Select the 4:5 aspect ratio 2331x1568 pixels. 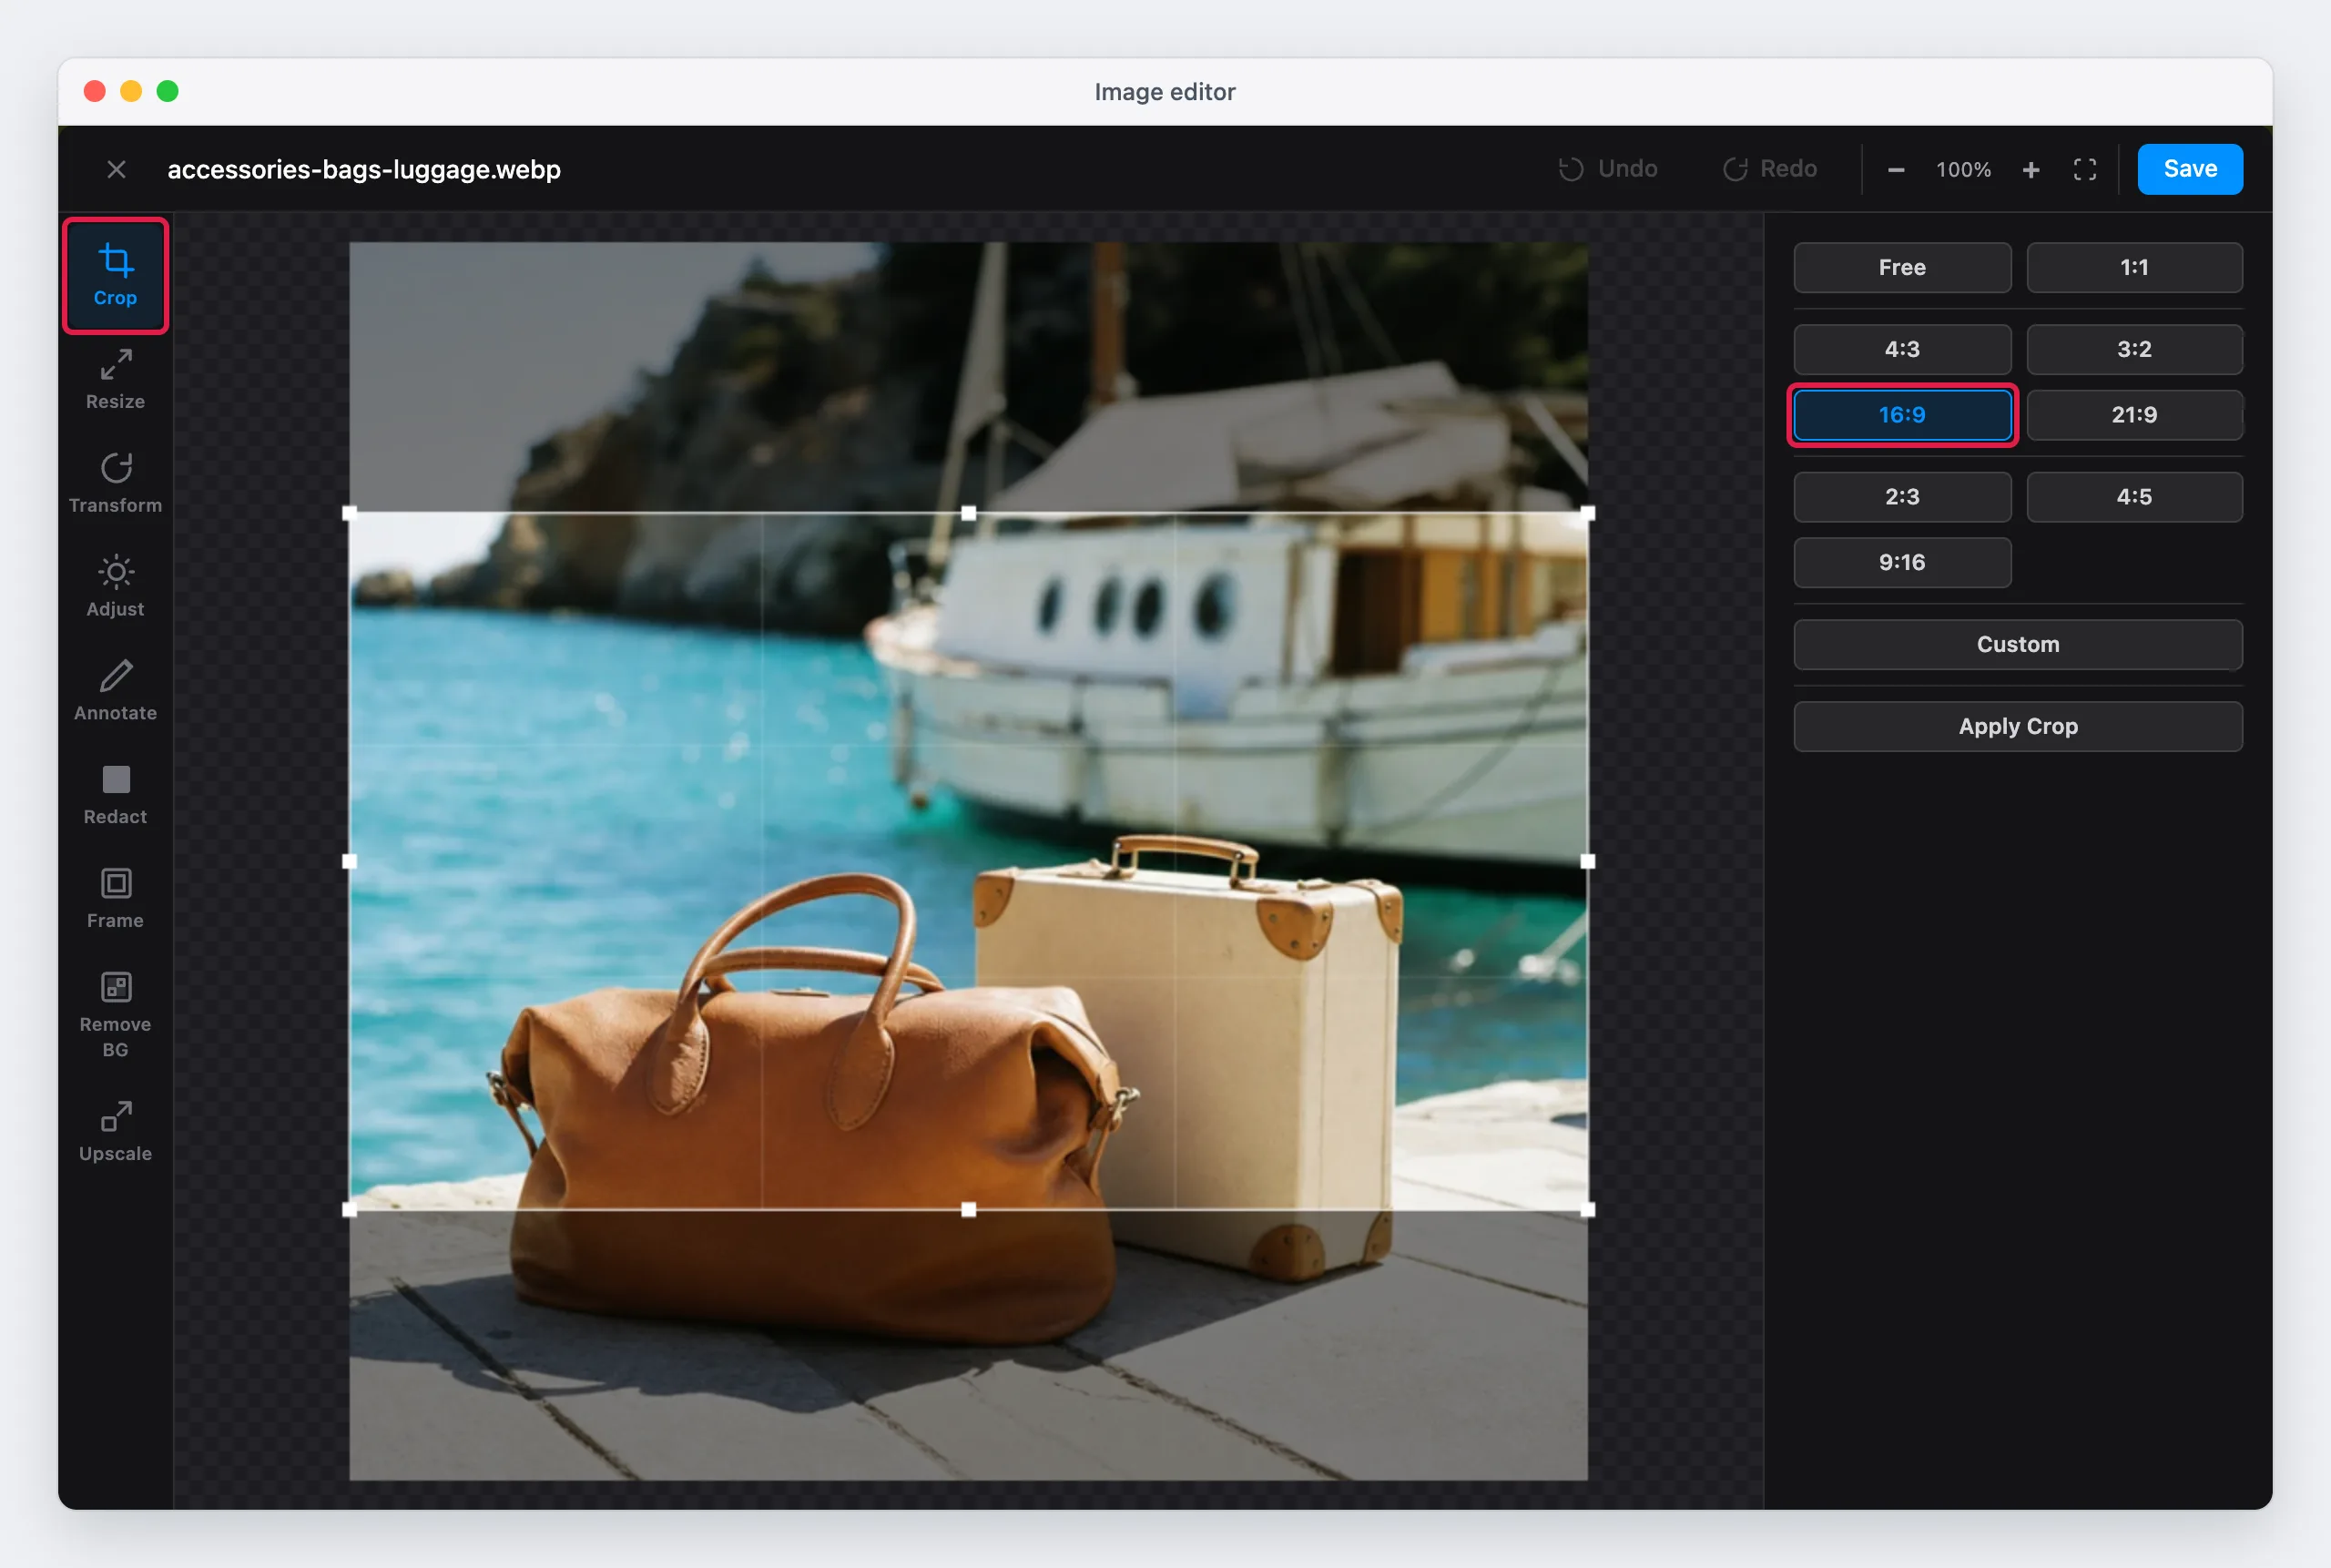[2133, 497]
